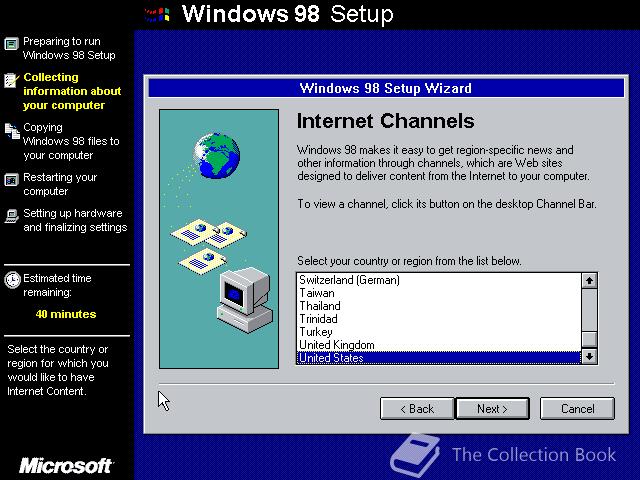Choose United Kingdom in the list

(x=439, y=345)
